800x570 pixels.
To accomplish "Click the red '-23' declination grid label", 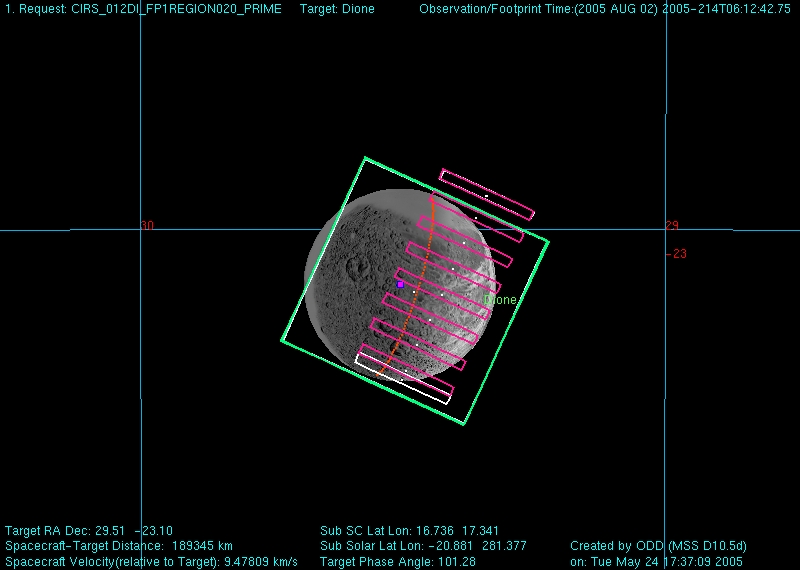I will click(x=677, y=254).
